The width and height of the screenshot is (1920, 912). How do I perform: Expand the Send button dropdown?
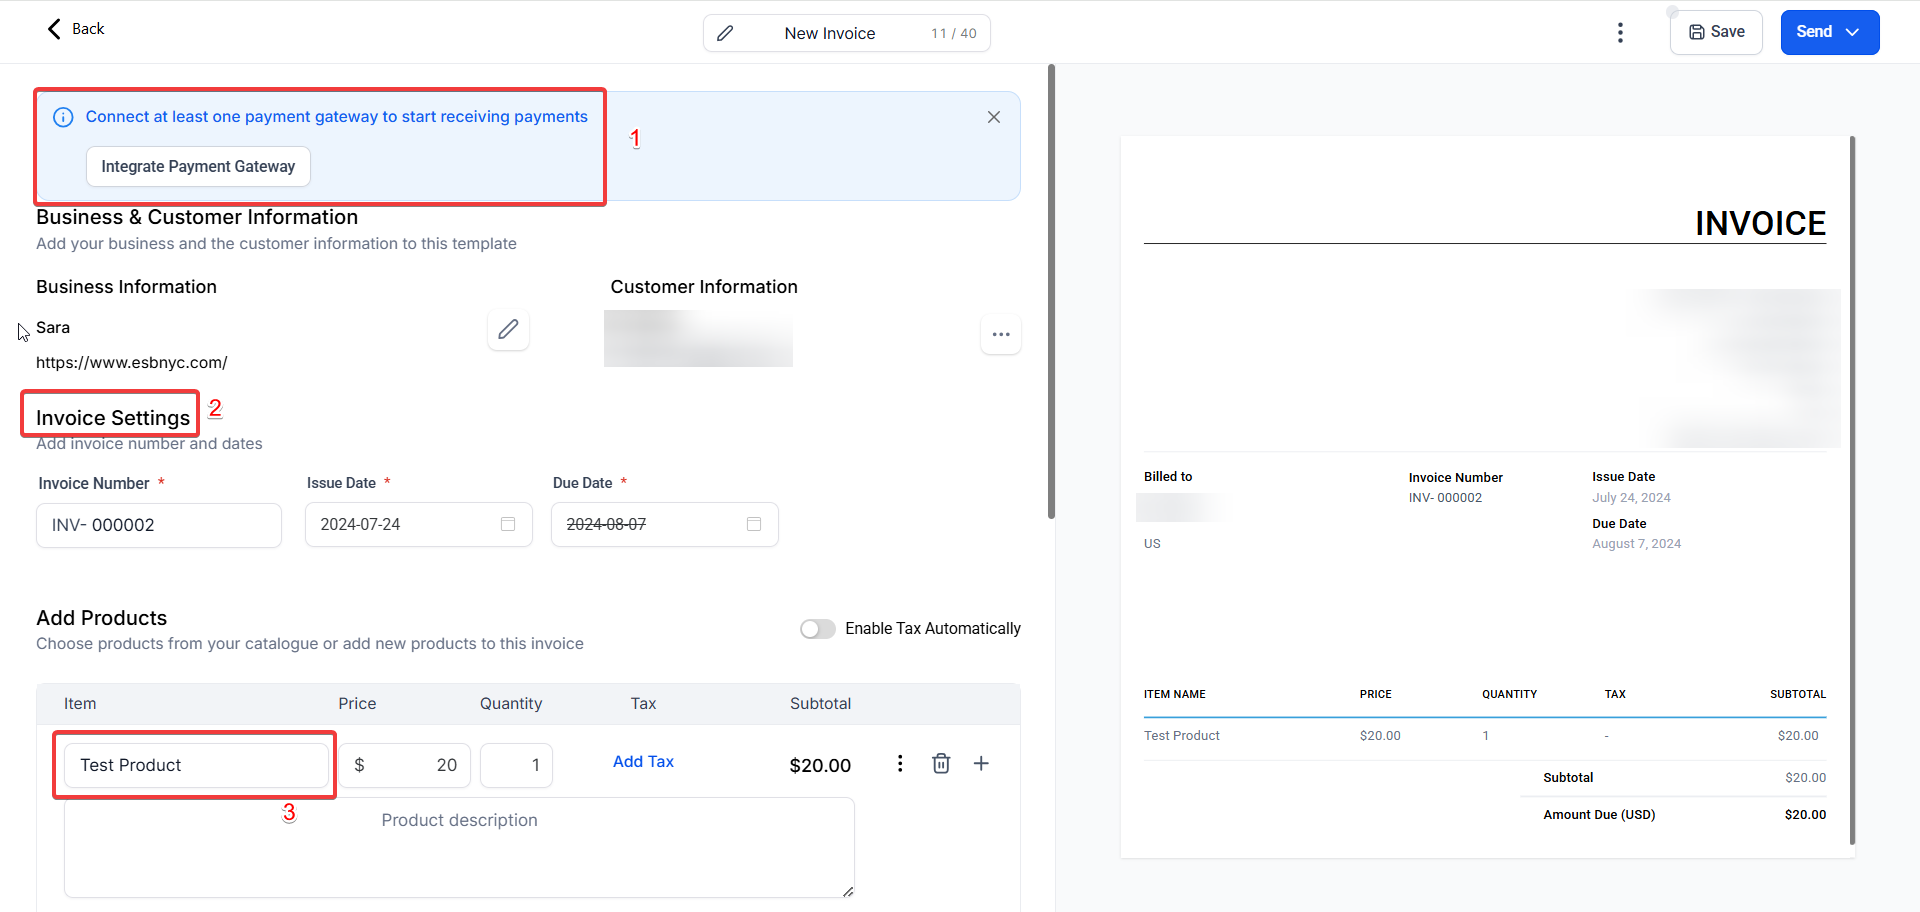tap(1852, 32)
